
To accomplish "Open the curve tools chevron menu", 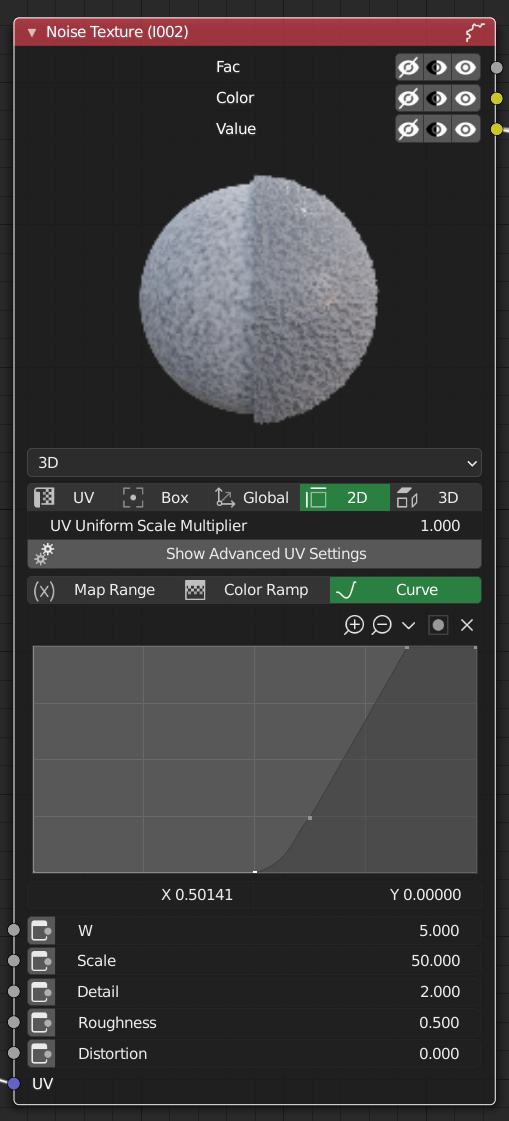I will [409, 626].
